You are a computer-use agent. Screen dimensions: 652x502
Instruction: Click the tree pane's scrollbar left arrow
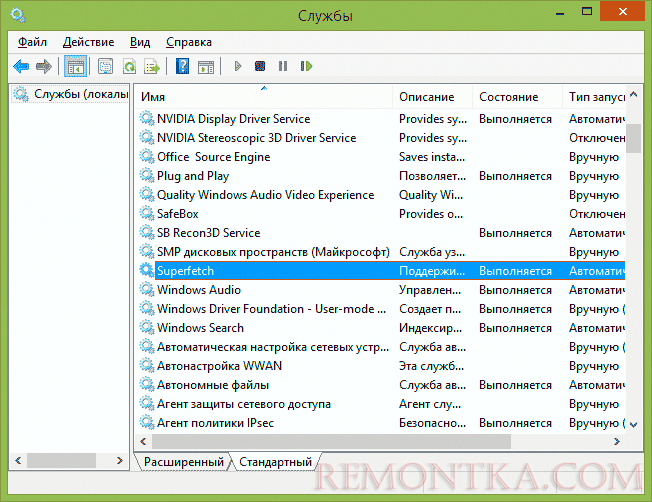click(x=18, y=460)
